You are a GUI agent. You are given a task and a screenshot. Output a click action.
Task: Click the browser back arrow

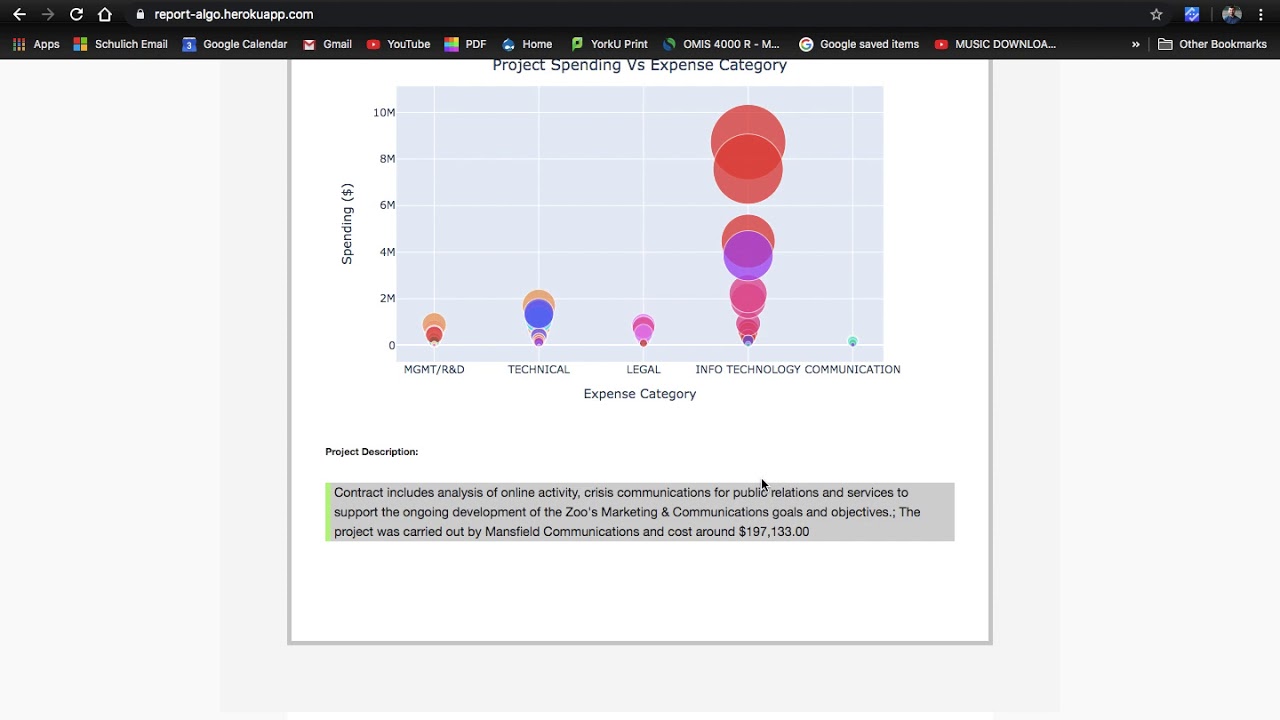tap(19, 14)
